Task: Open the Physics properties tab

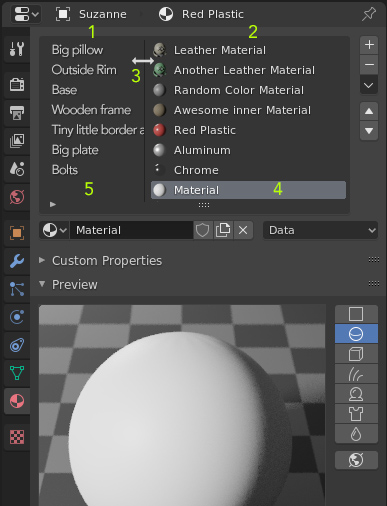Action: pos(17,317)
